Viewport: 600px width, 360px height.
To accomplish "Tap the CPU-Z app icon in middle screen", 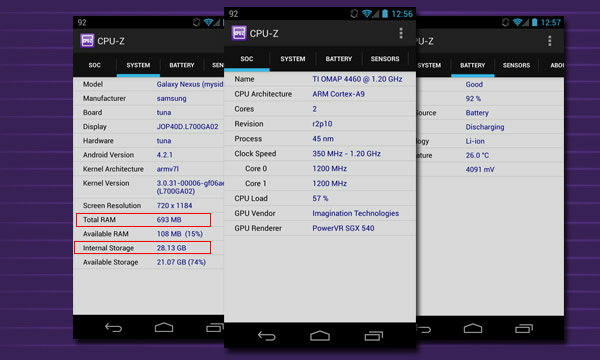I will pyautogui.click(x=239, y=33).
